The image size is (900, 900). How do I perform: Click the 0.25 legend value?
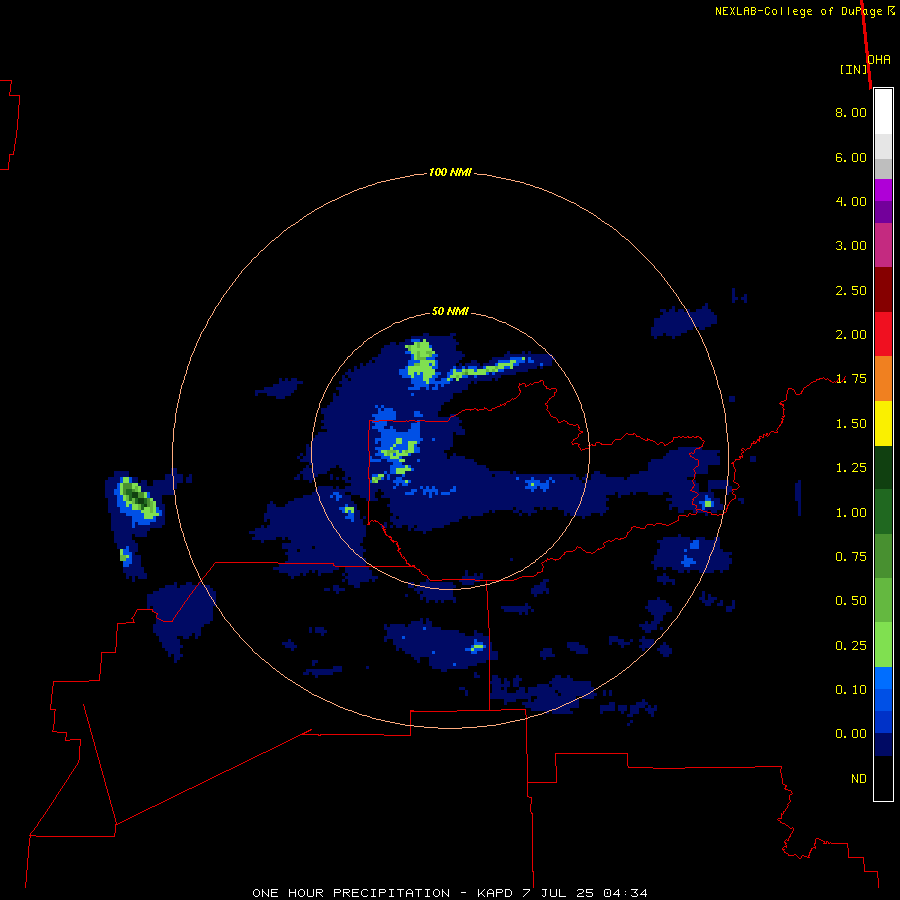[851, 646]
